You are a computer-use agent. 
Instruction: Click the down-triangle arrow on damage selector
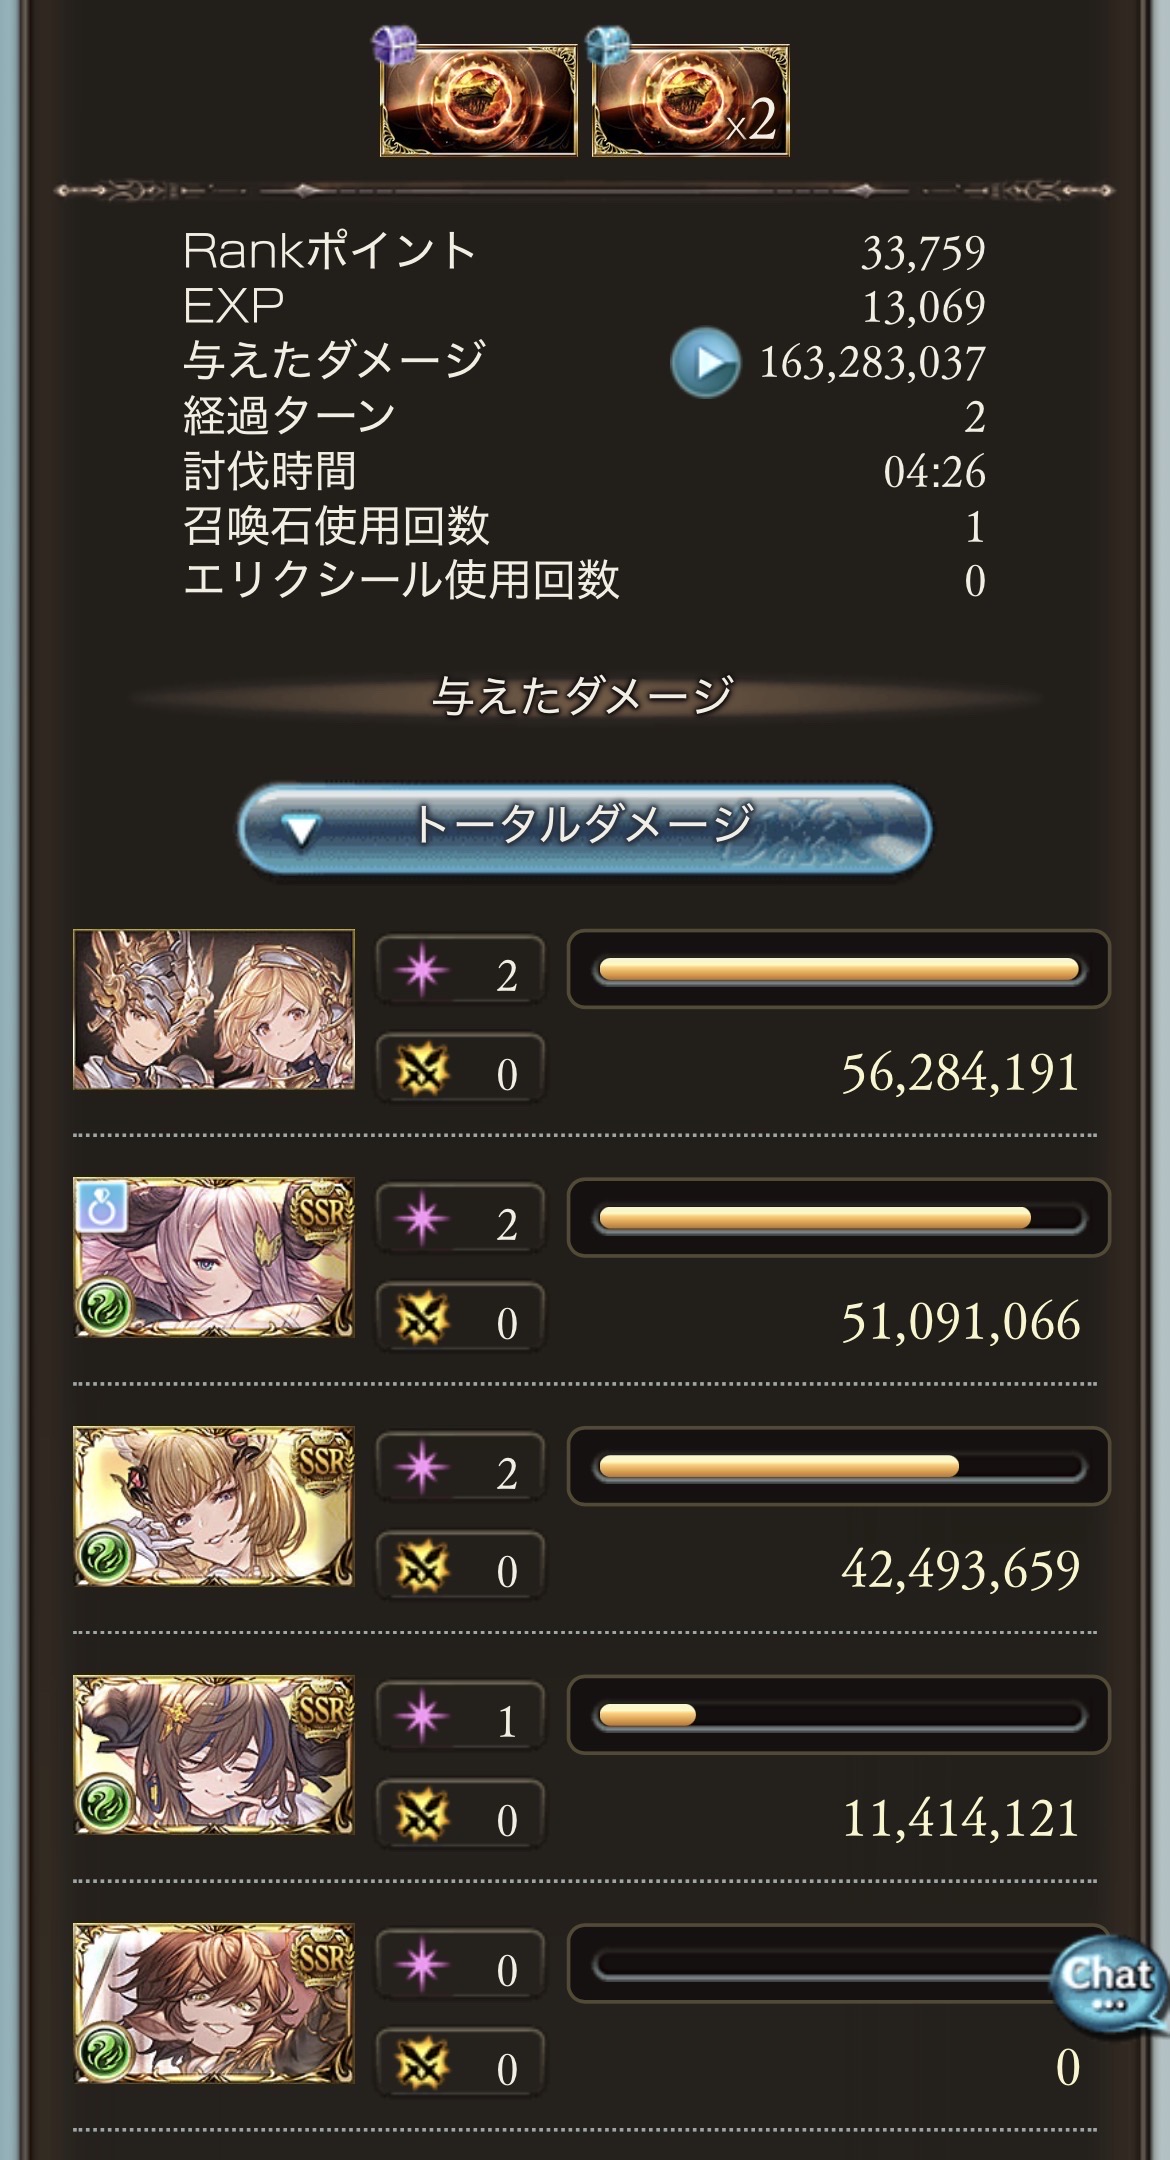click(x=300, y=829)
